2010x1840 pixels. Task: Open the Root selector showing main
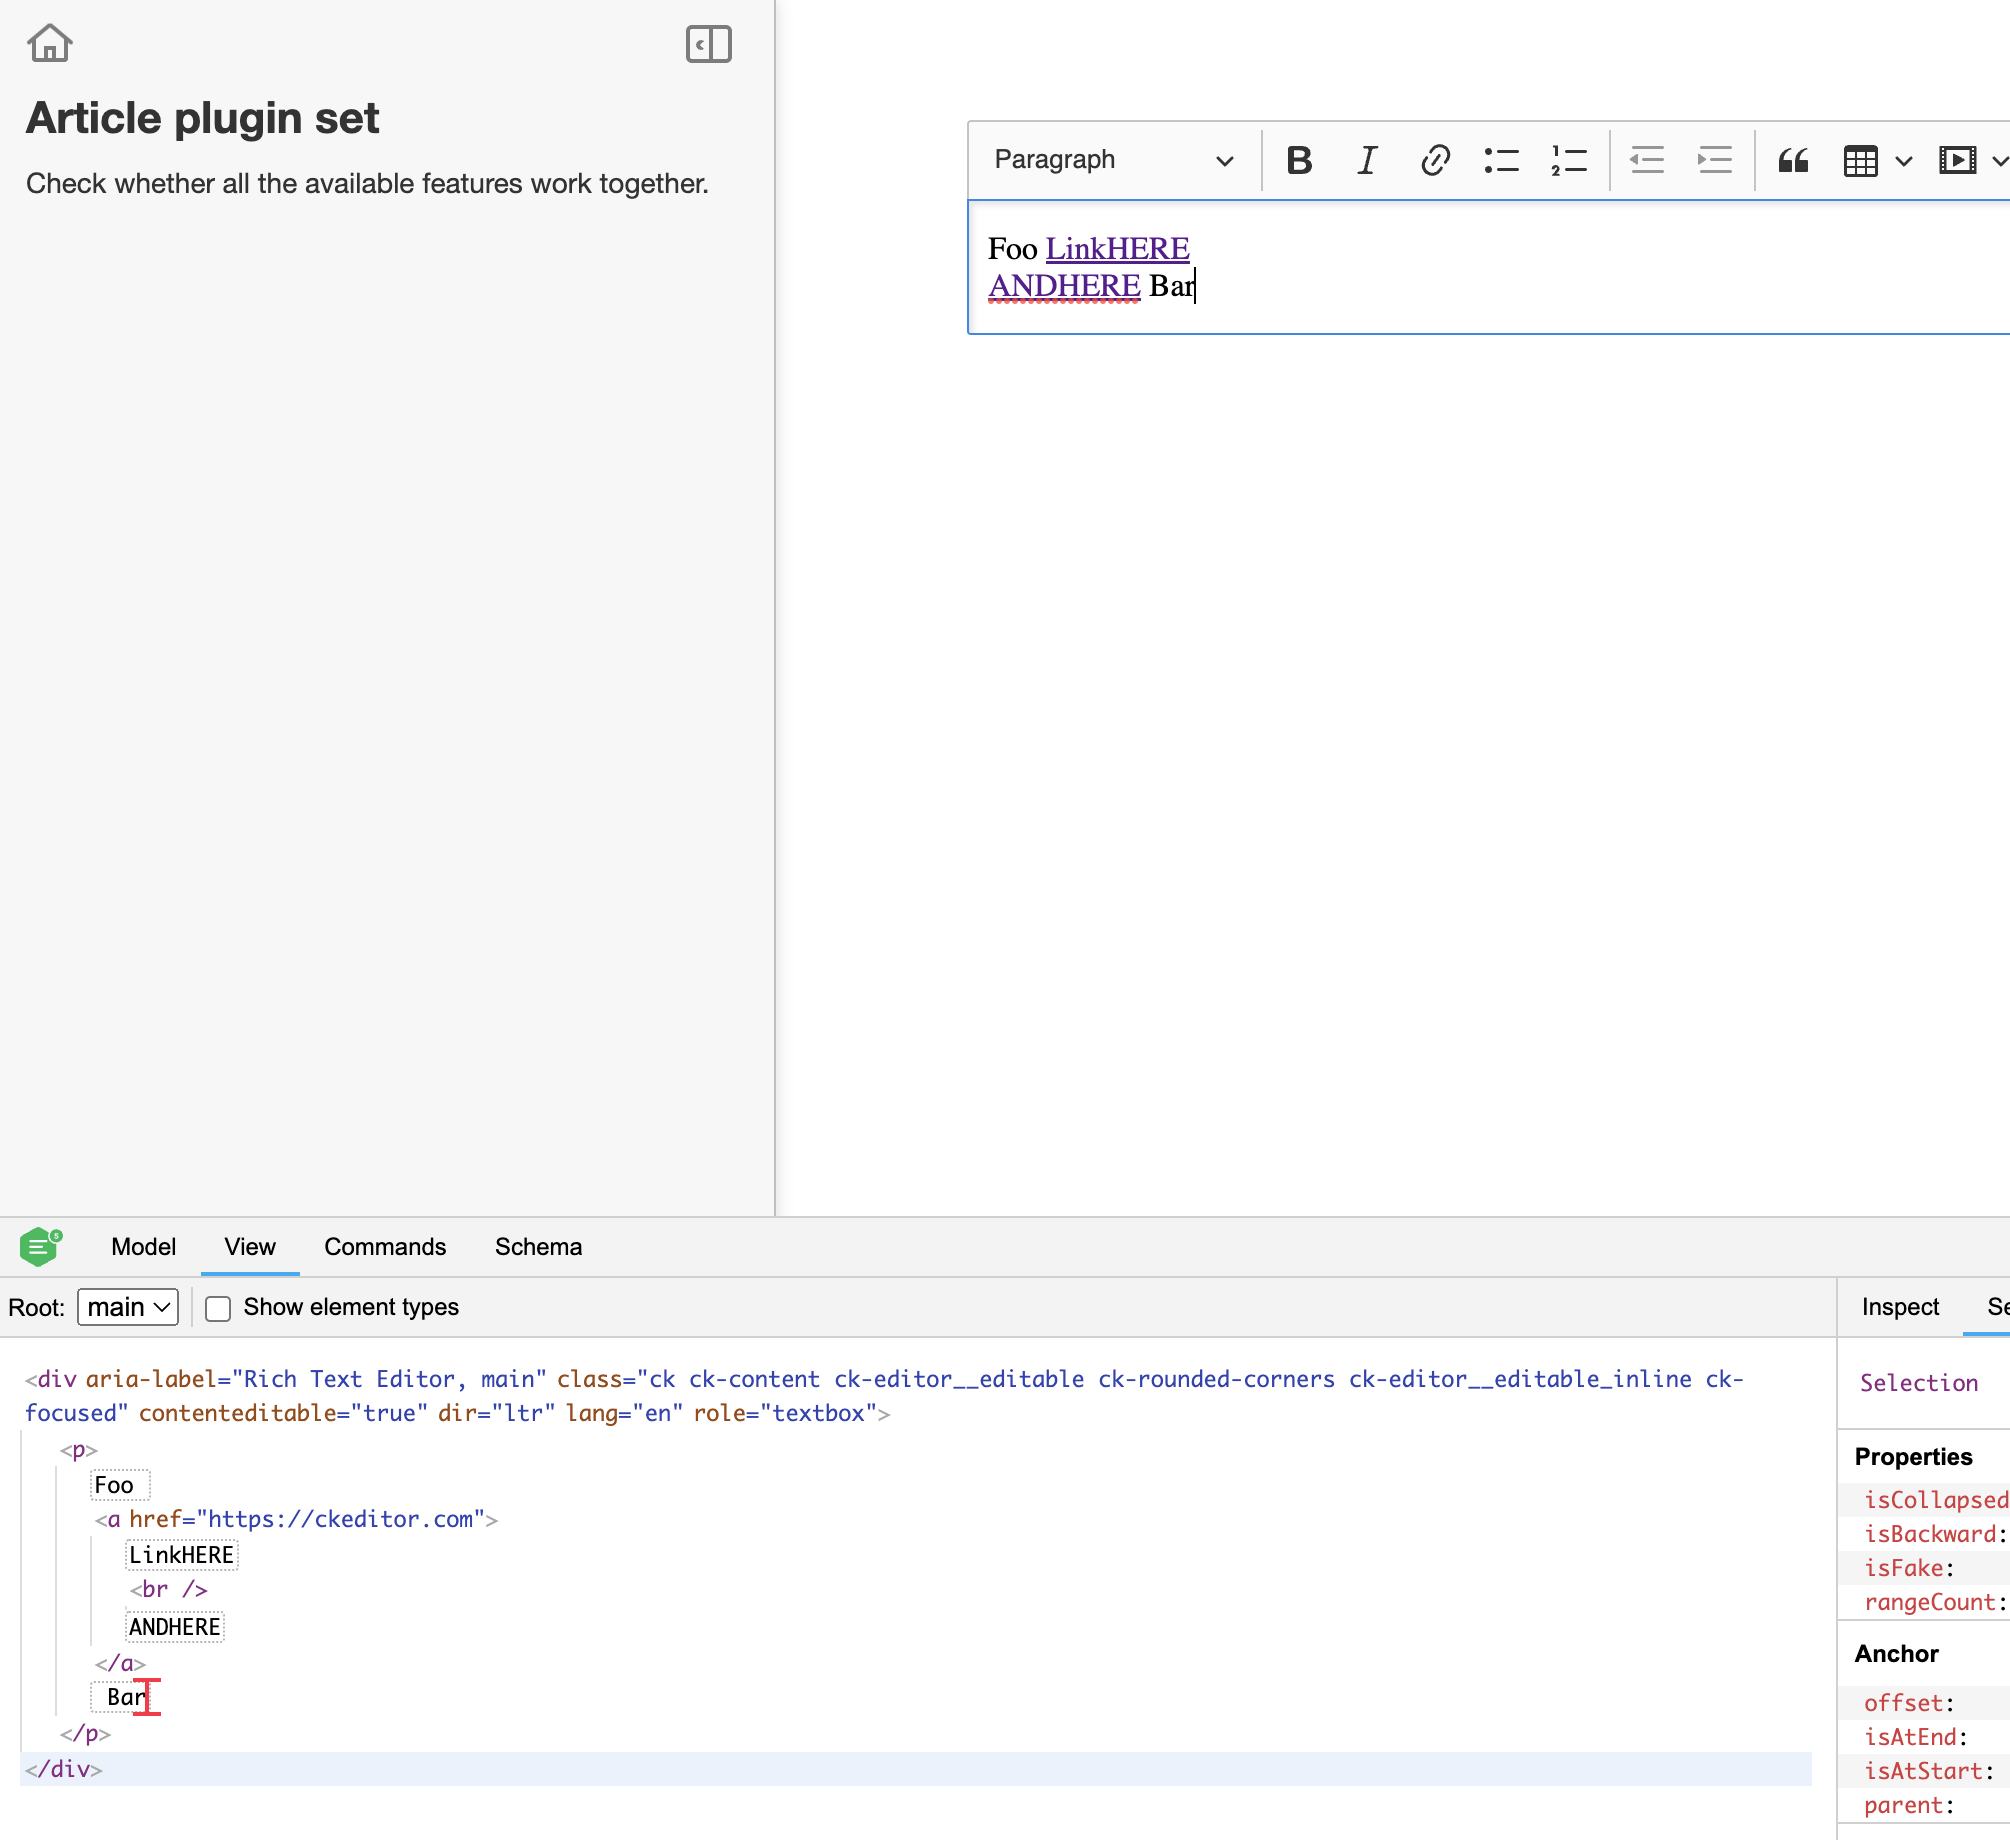point(127,1307)
